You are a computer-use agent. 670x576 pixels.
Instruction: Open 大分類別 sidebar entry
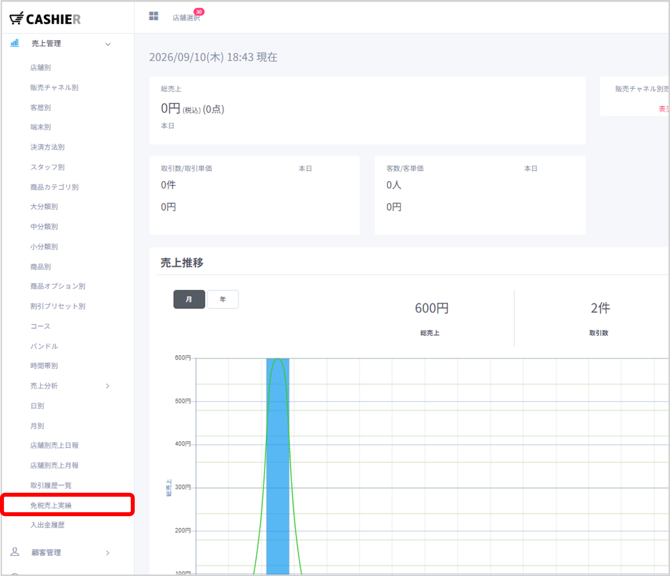click(x=44, y=207)
